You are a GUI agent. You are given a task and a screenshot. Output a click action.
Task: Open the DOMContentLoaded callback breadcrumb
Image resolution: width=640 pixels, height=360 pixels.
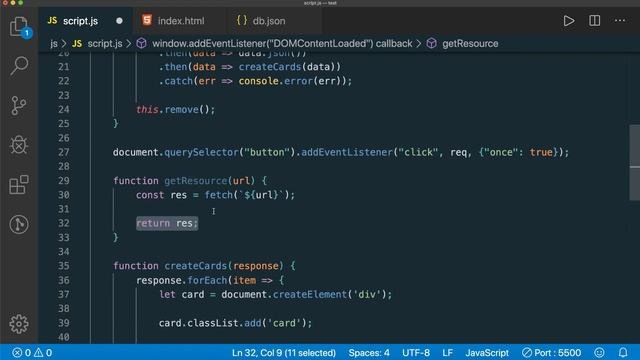[275, 44]
